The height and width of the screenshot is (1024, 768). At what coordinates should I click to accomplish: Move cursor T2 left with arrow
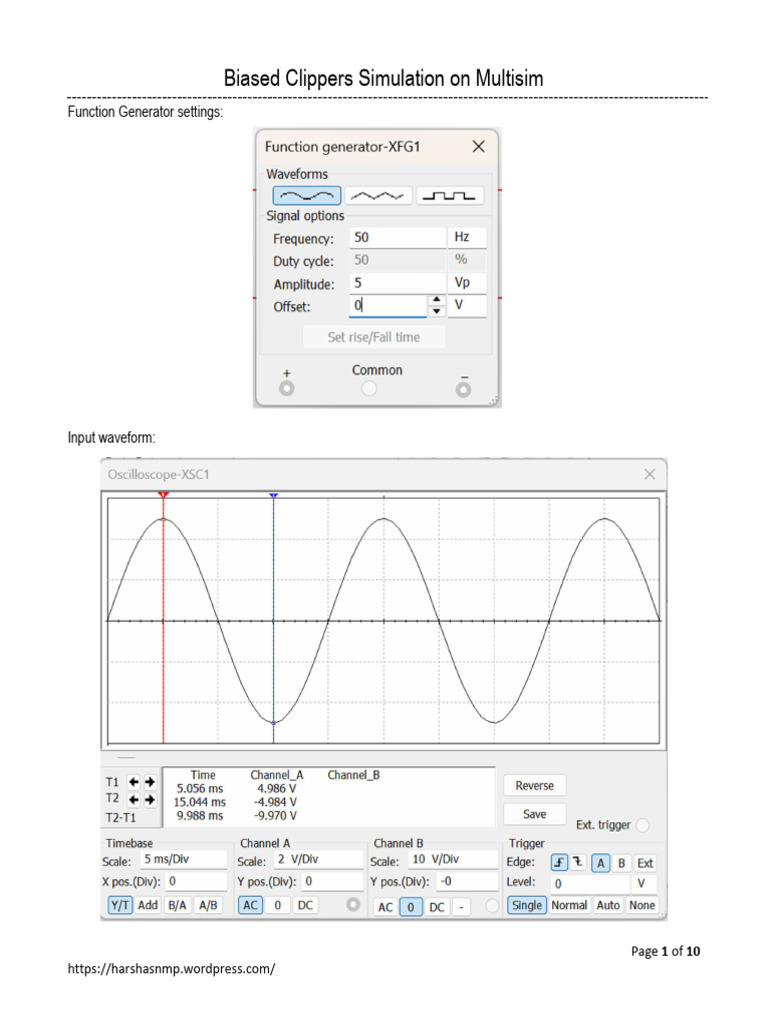coord(134,799)
